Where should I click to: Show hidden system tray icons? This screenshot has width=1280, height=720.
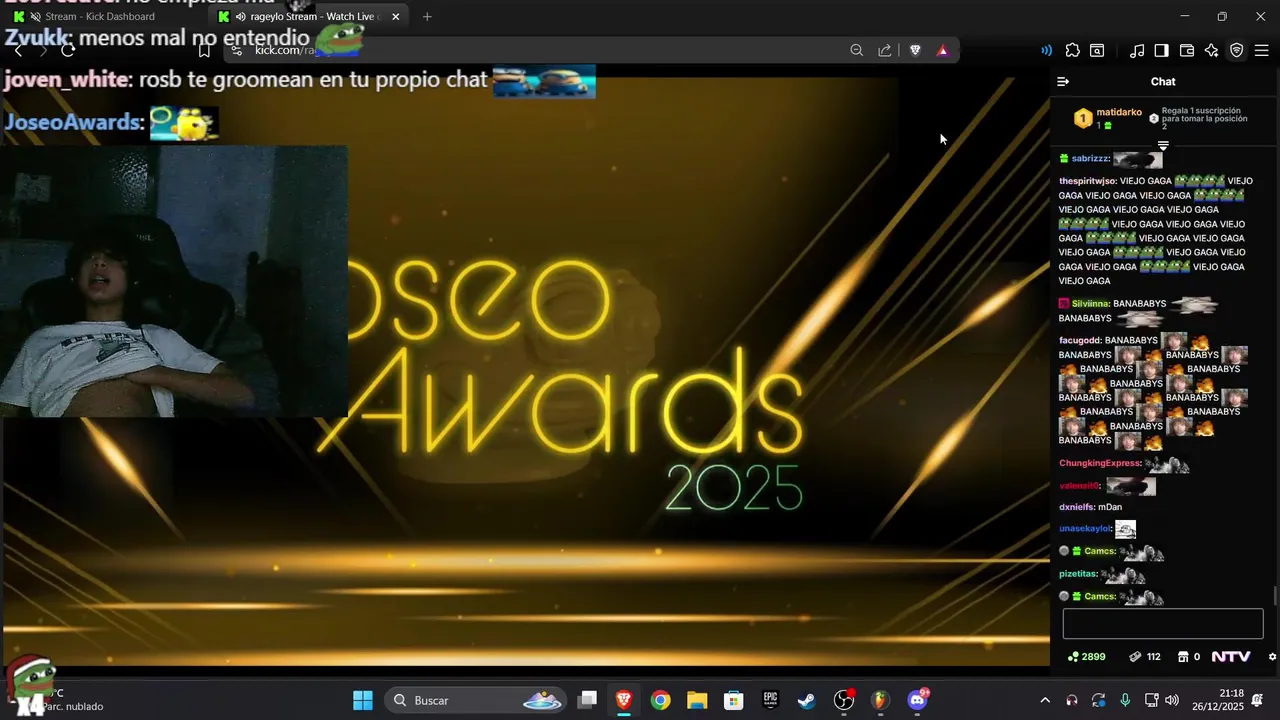point(1045,700)
